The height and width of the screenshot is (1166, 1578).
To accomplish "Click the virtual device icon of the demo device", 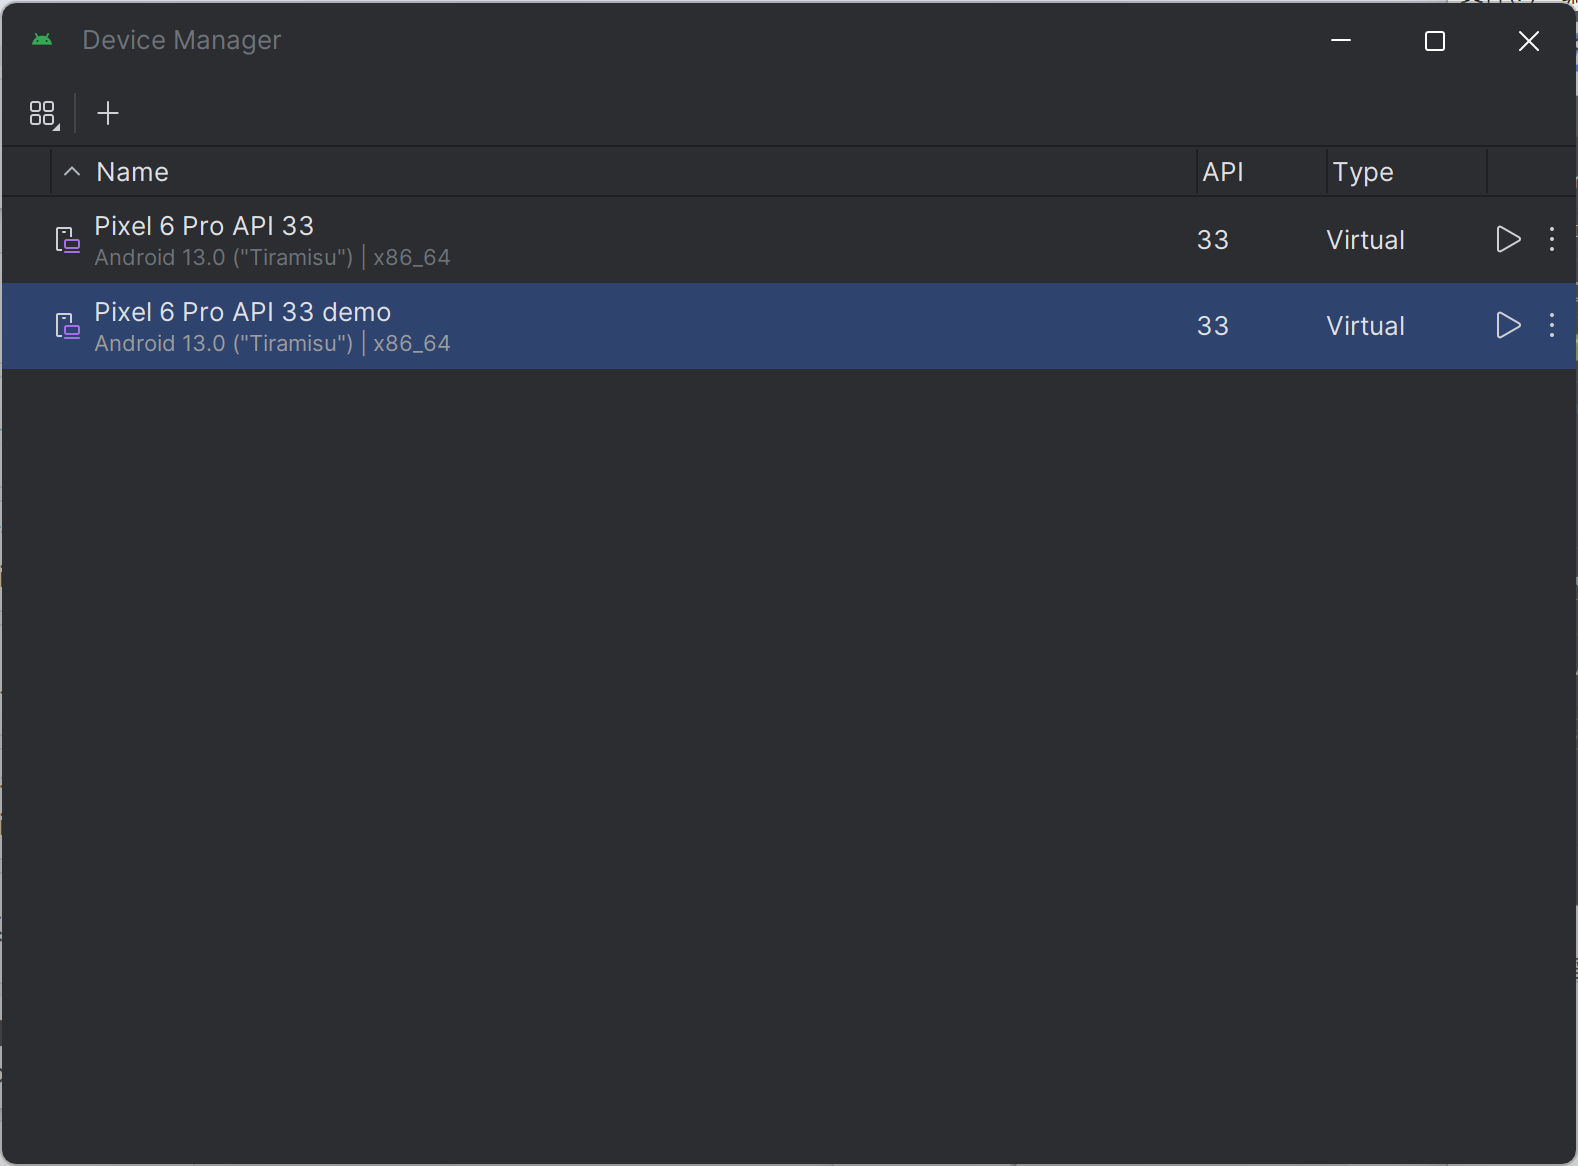I will coord(67,326).
